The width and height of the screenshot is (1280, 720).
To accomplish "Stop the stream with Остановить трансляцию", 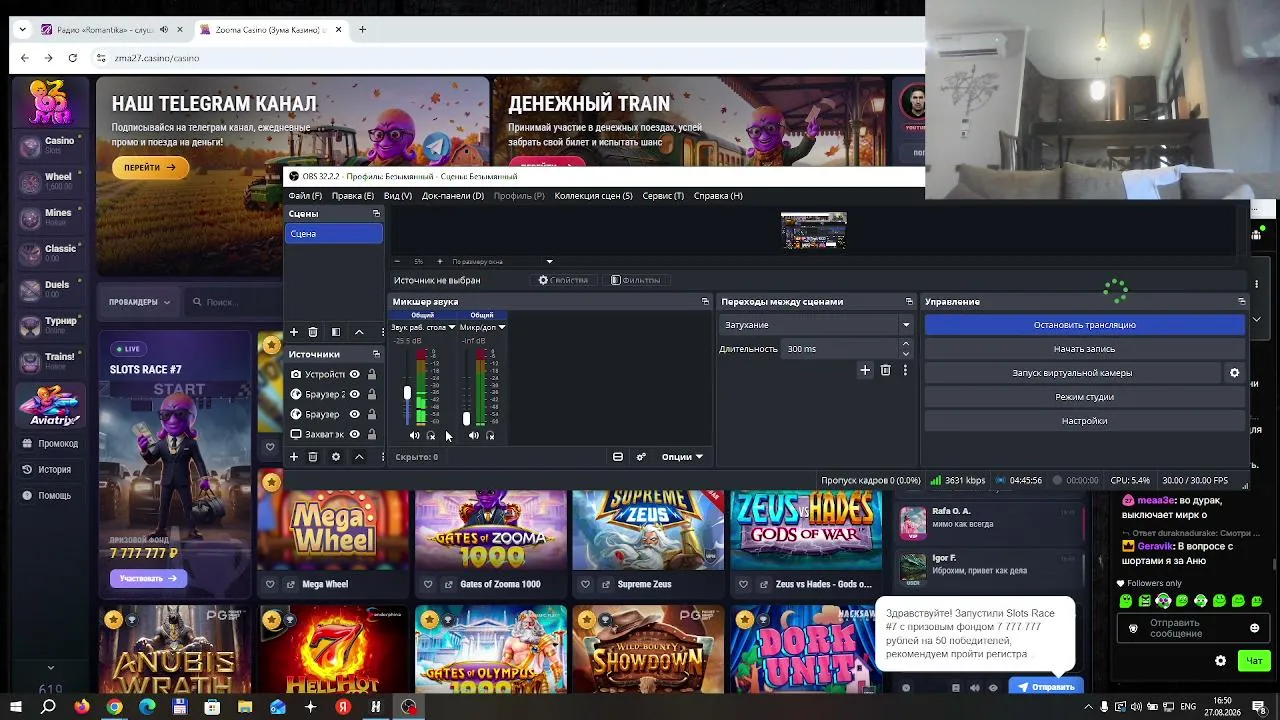I will coord(1085,325).
